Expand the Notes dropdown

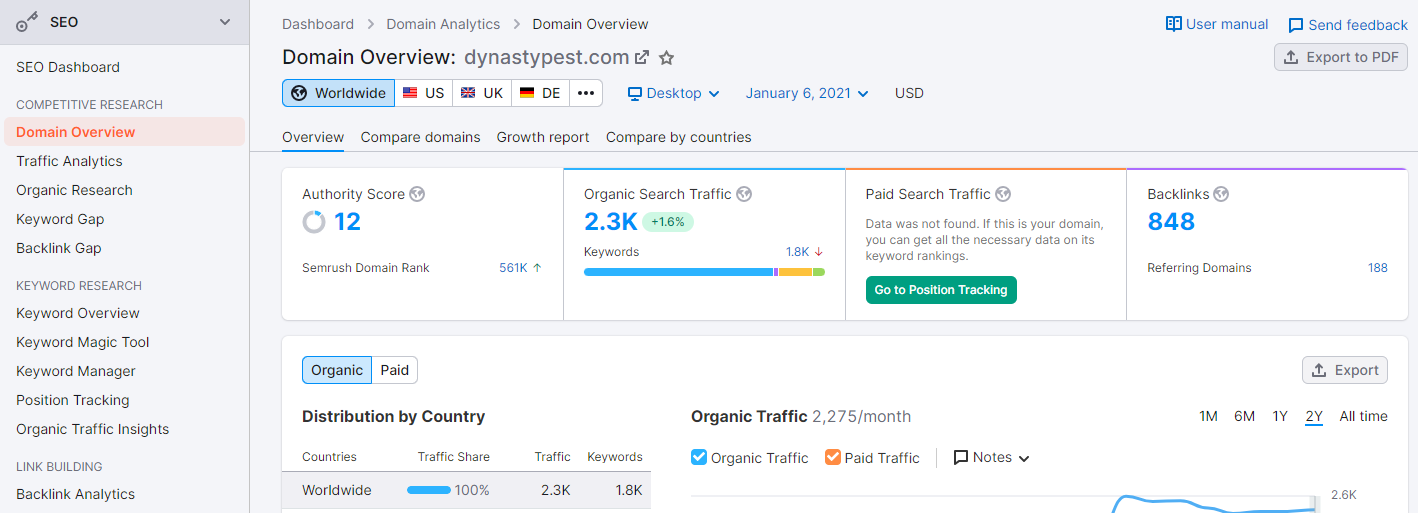(991, 457)
